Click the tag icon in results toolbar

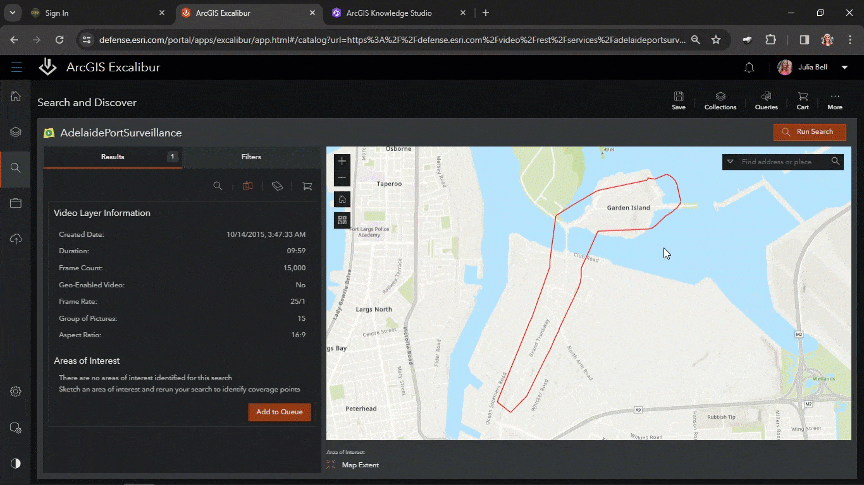[x=277, y=186]
